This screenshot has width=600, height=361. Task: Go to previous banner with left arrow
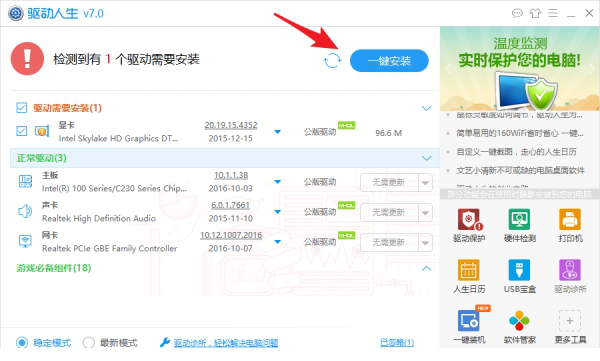coord(448,69)
